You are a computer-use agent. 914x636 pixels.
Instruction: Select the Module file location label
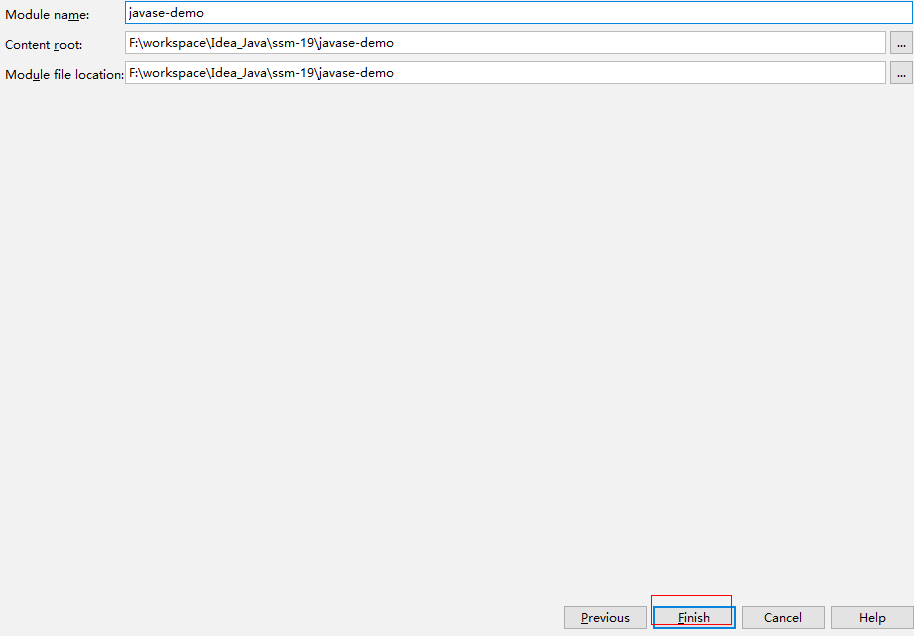click(64, 75)
